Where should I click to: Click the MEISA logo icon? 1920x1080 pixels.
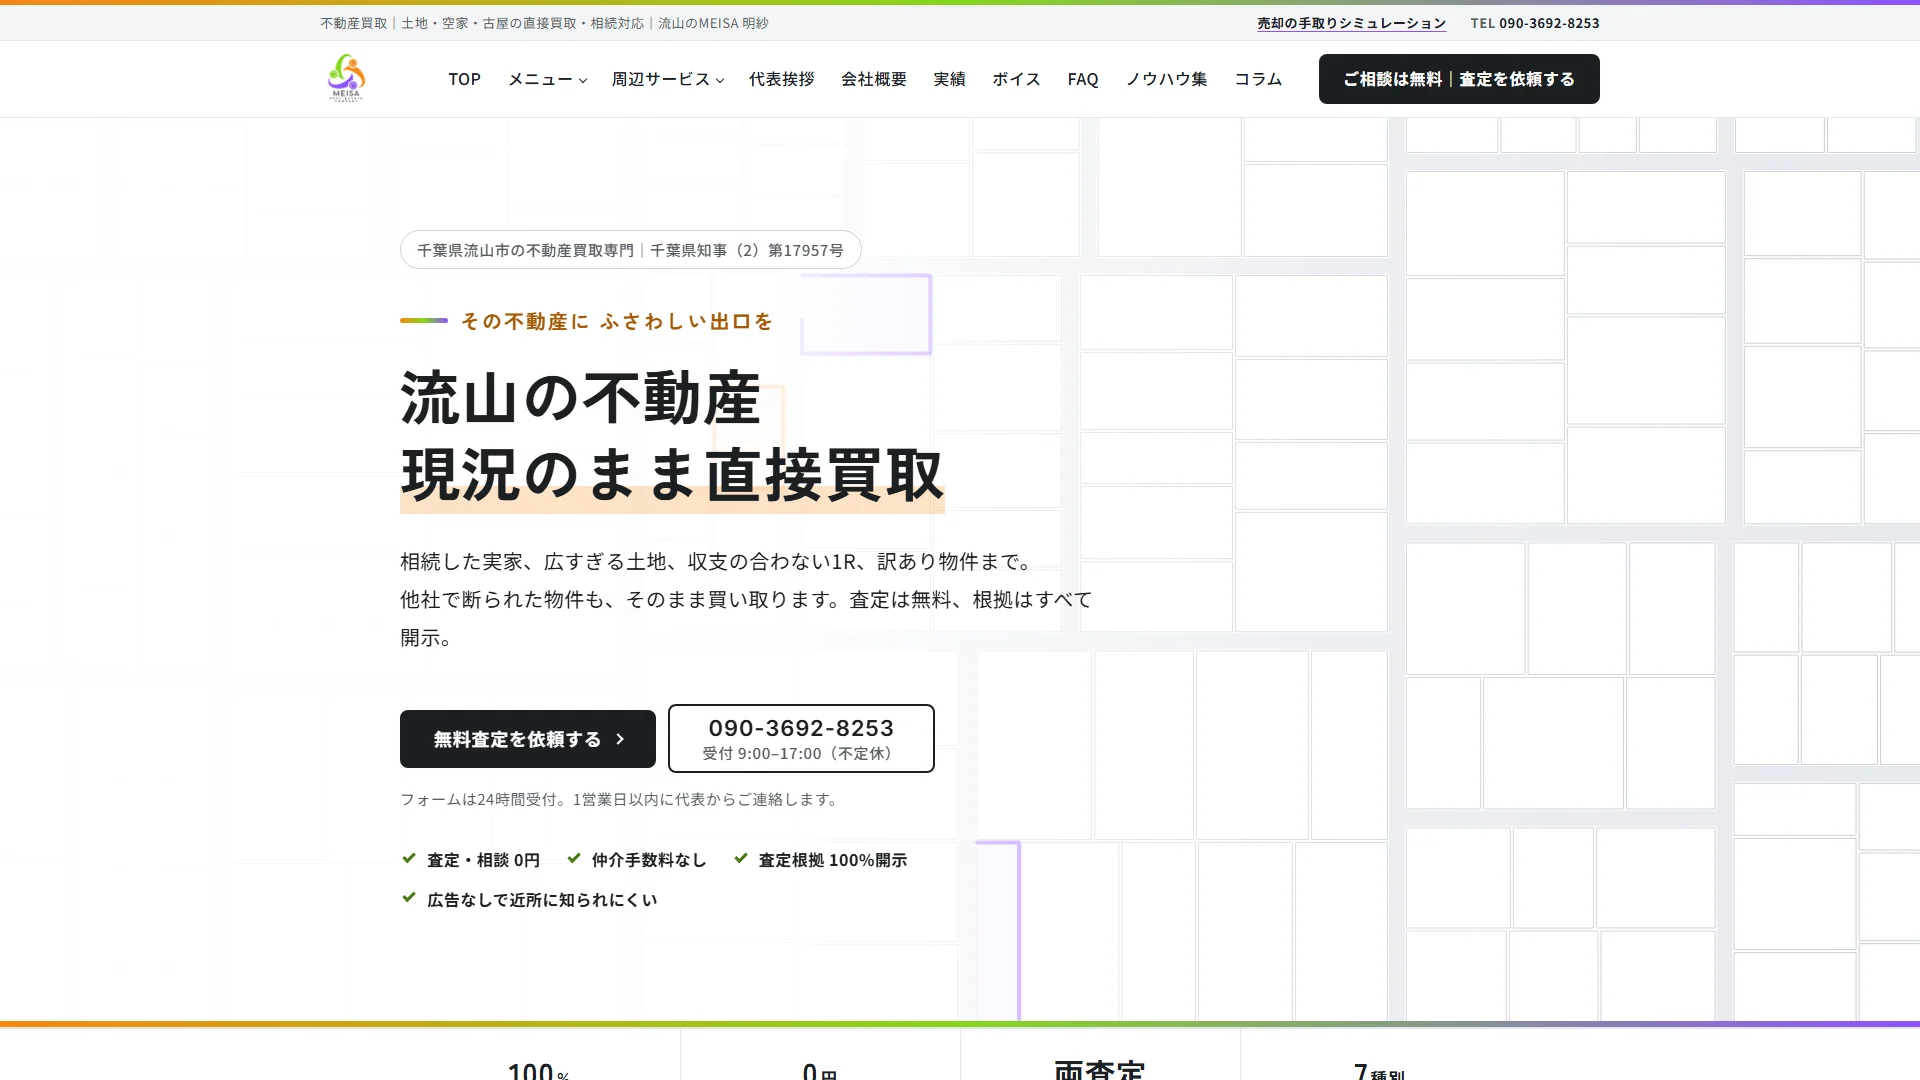tap(346, 78)
